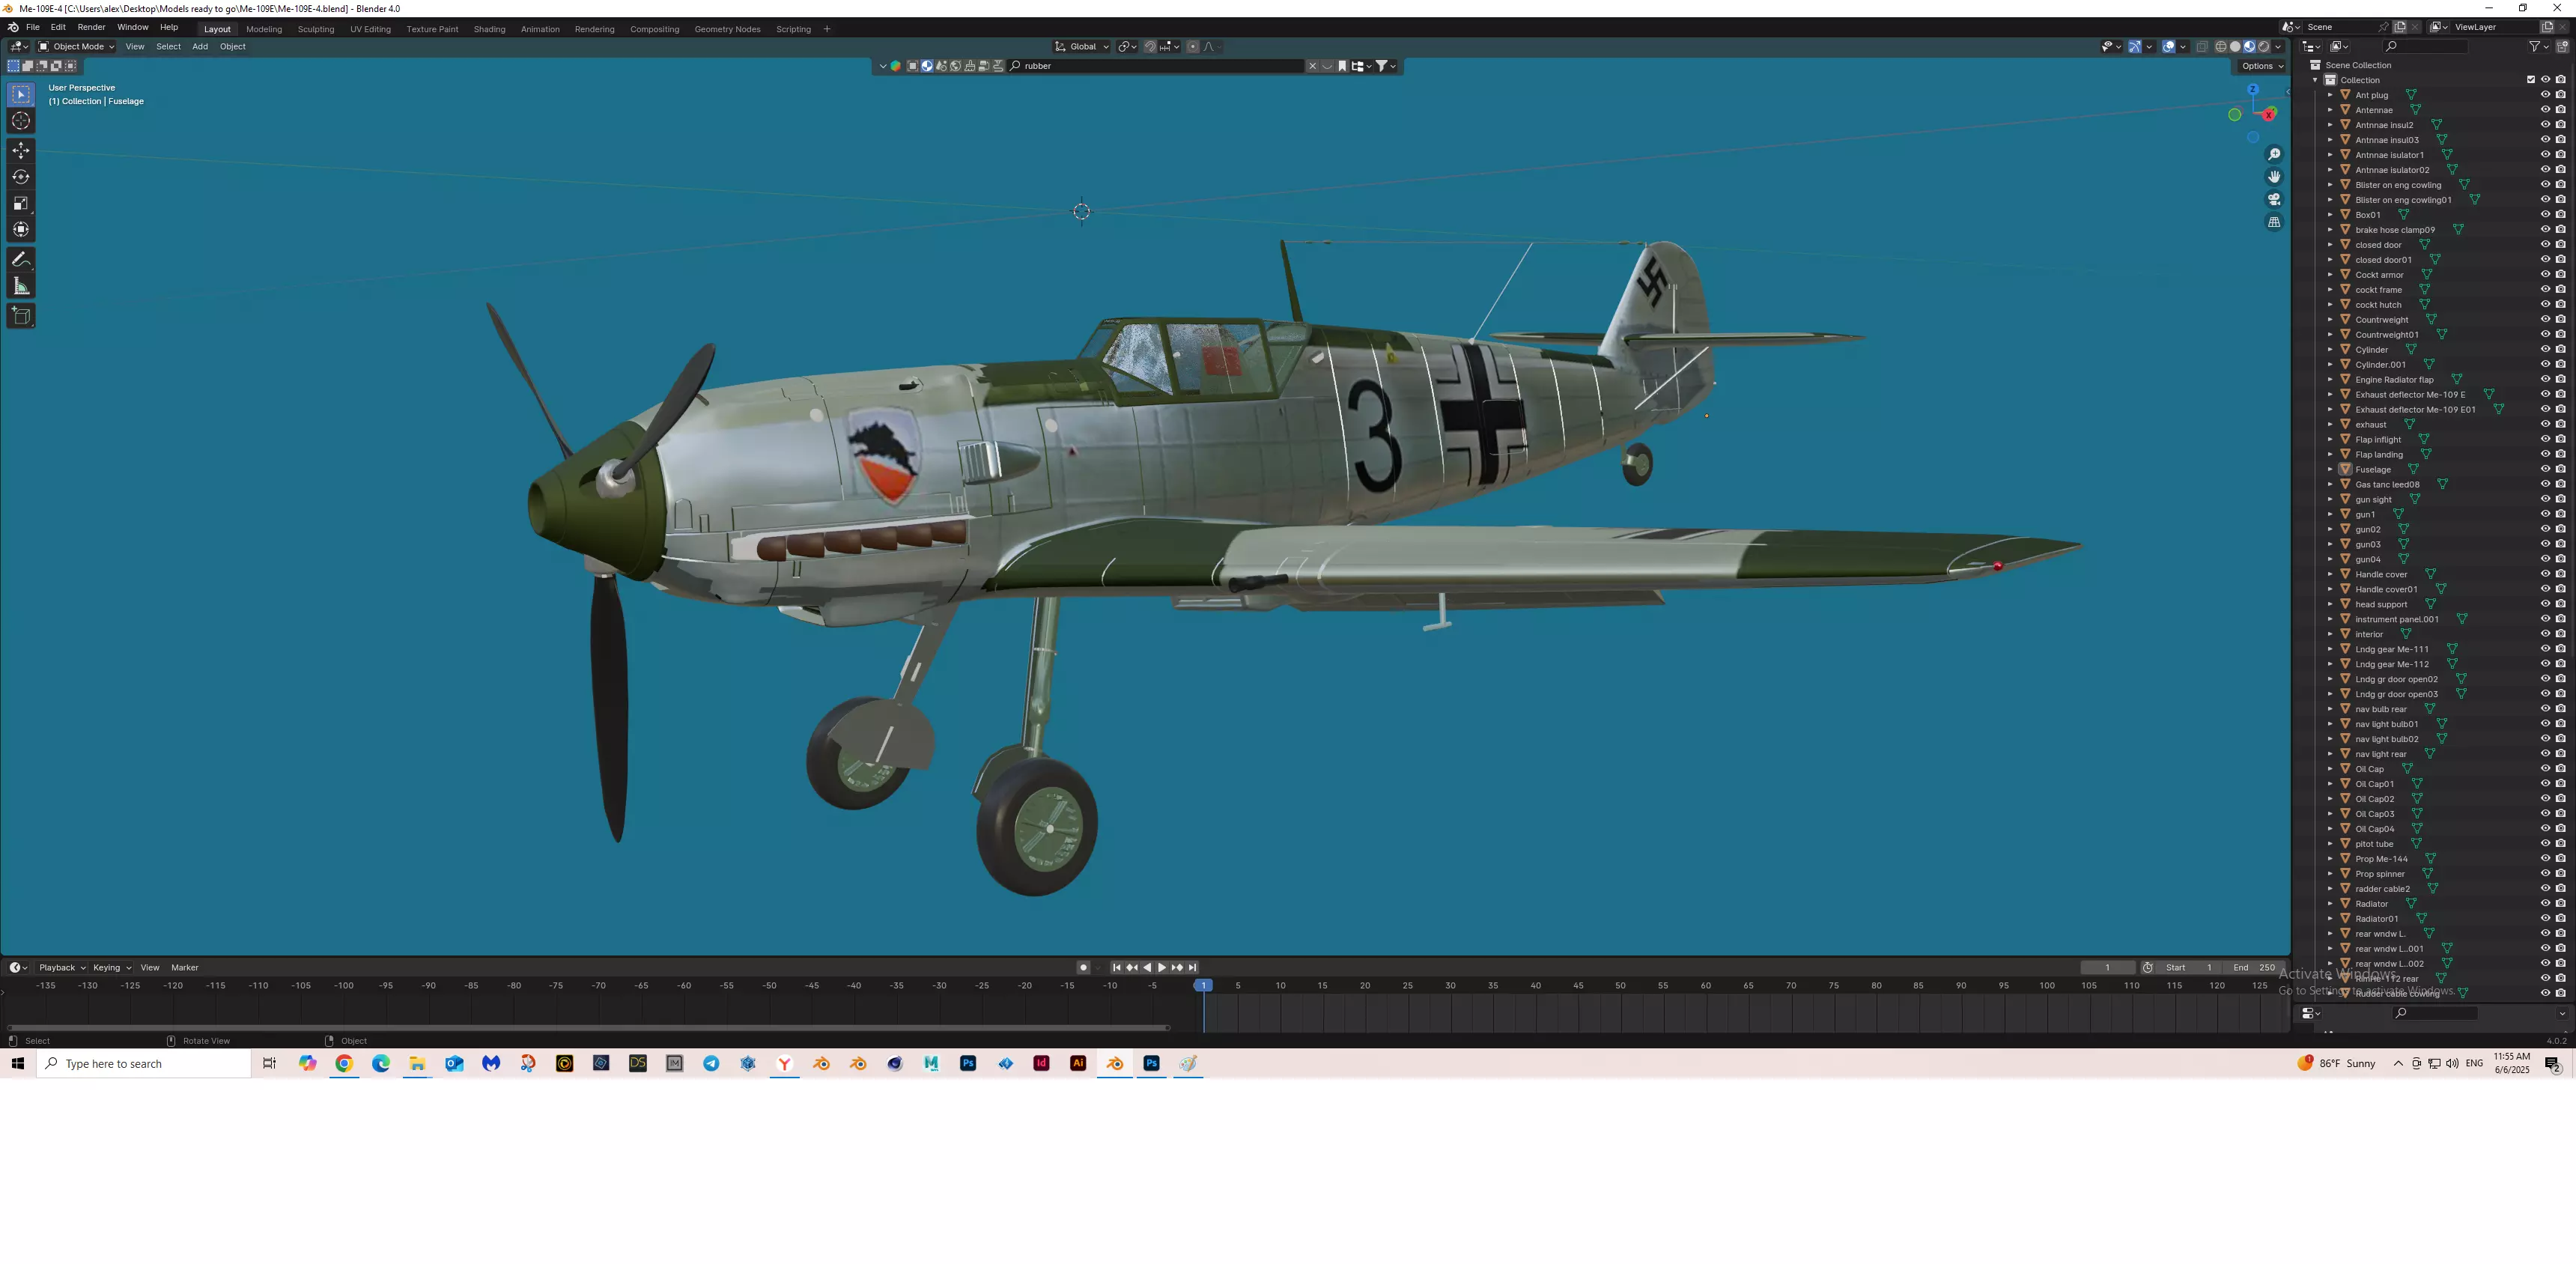Open the Marker menu in timeline

(185, 968)
